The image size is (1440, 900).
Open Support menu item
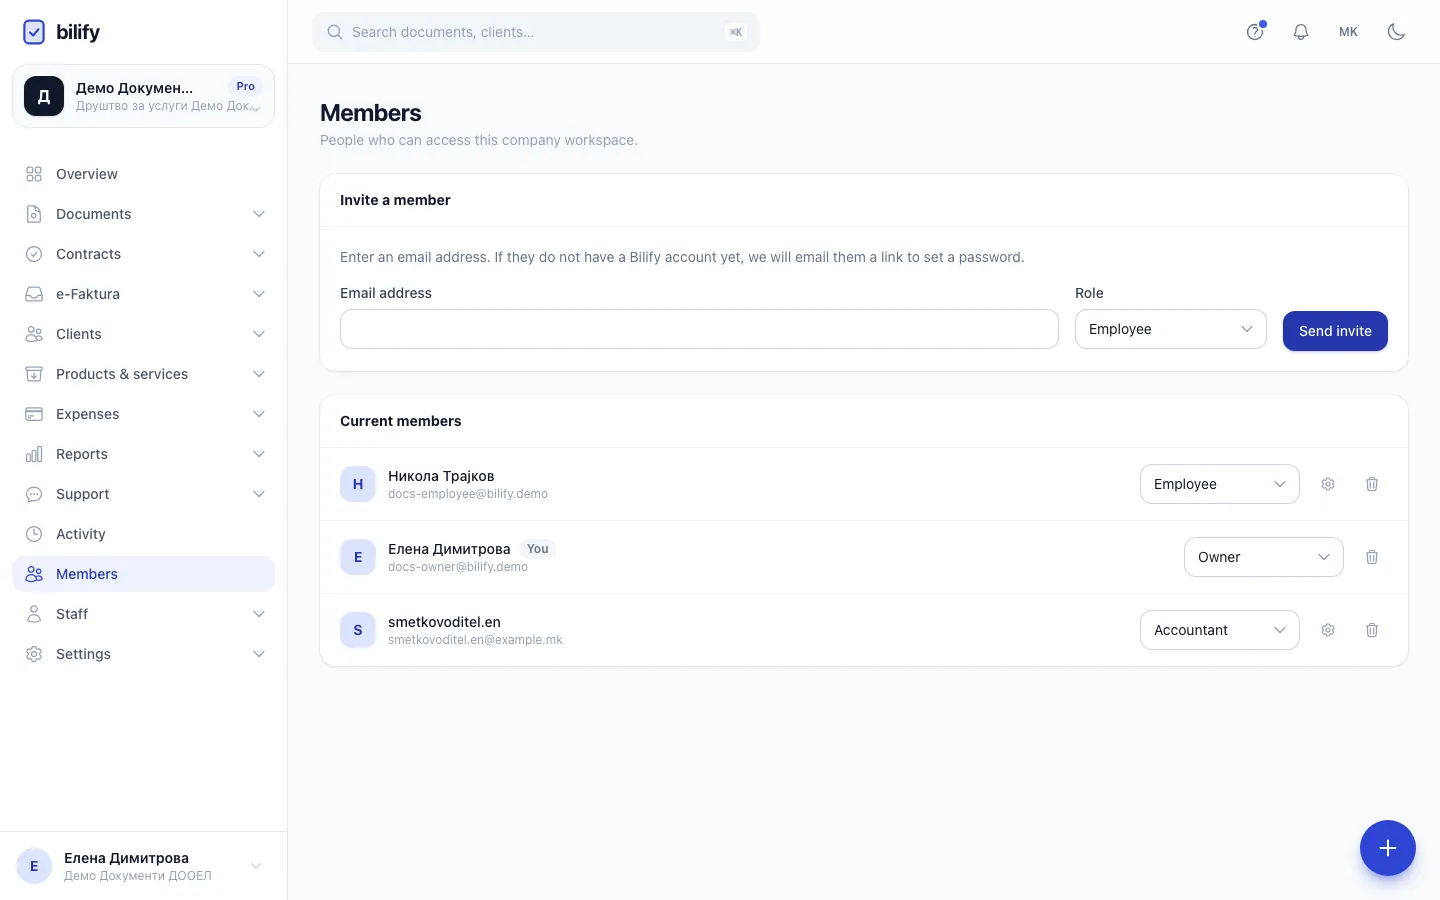pos(143,494)
